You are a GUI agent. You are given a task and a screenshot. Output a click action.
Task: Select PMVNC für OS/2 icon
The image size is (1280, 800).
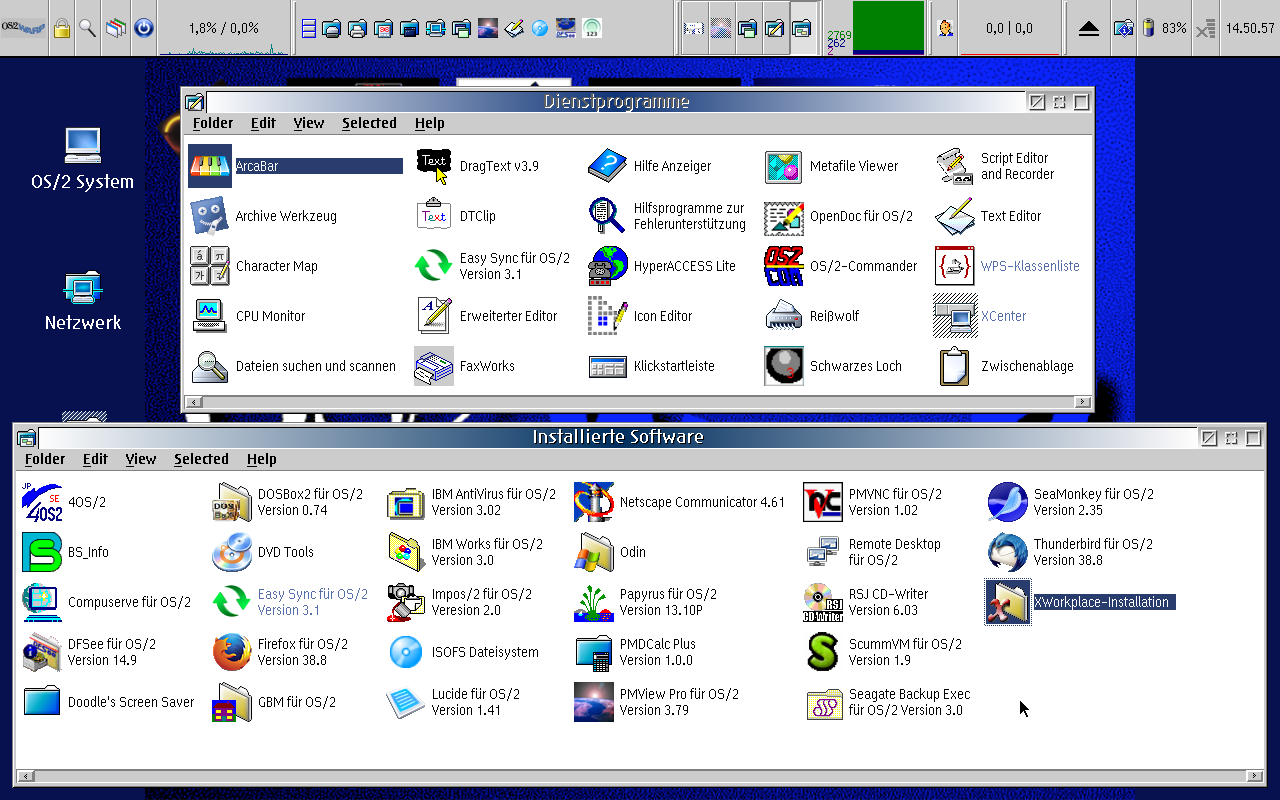point(823,502)
